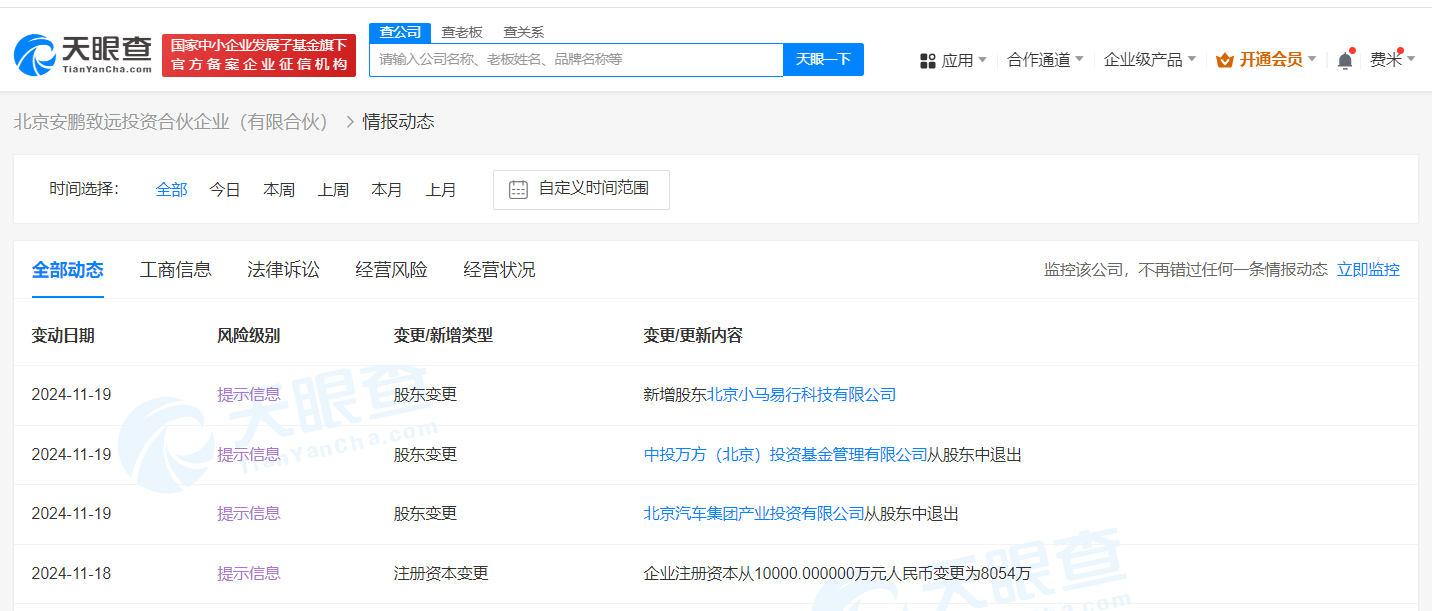This screenshot has height=611, width=1432.
Task: Click the 北京安鹏致远投资合伙企业 breadcrumb
Action: tap(171, 122)
